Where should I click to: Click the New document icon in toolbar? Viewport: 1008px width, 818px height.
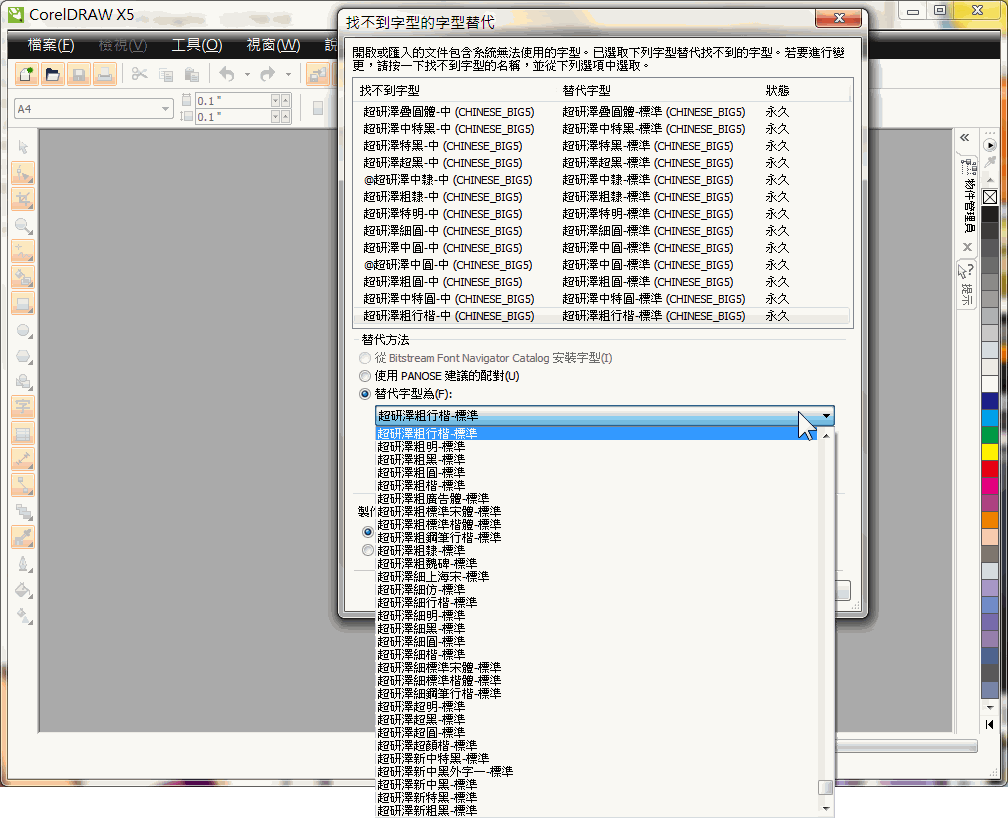tap(25, 74)
